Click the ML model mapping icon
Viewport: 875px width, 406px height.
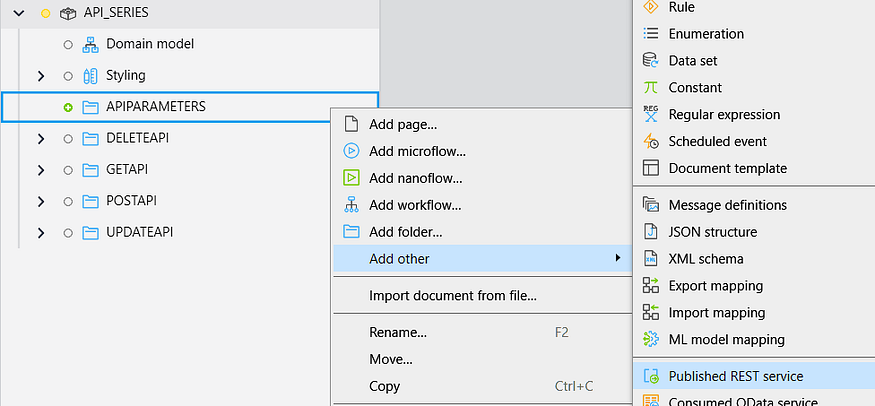point(651,339)
